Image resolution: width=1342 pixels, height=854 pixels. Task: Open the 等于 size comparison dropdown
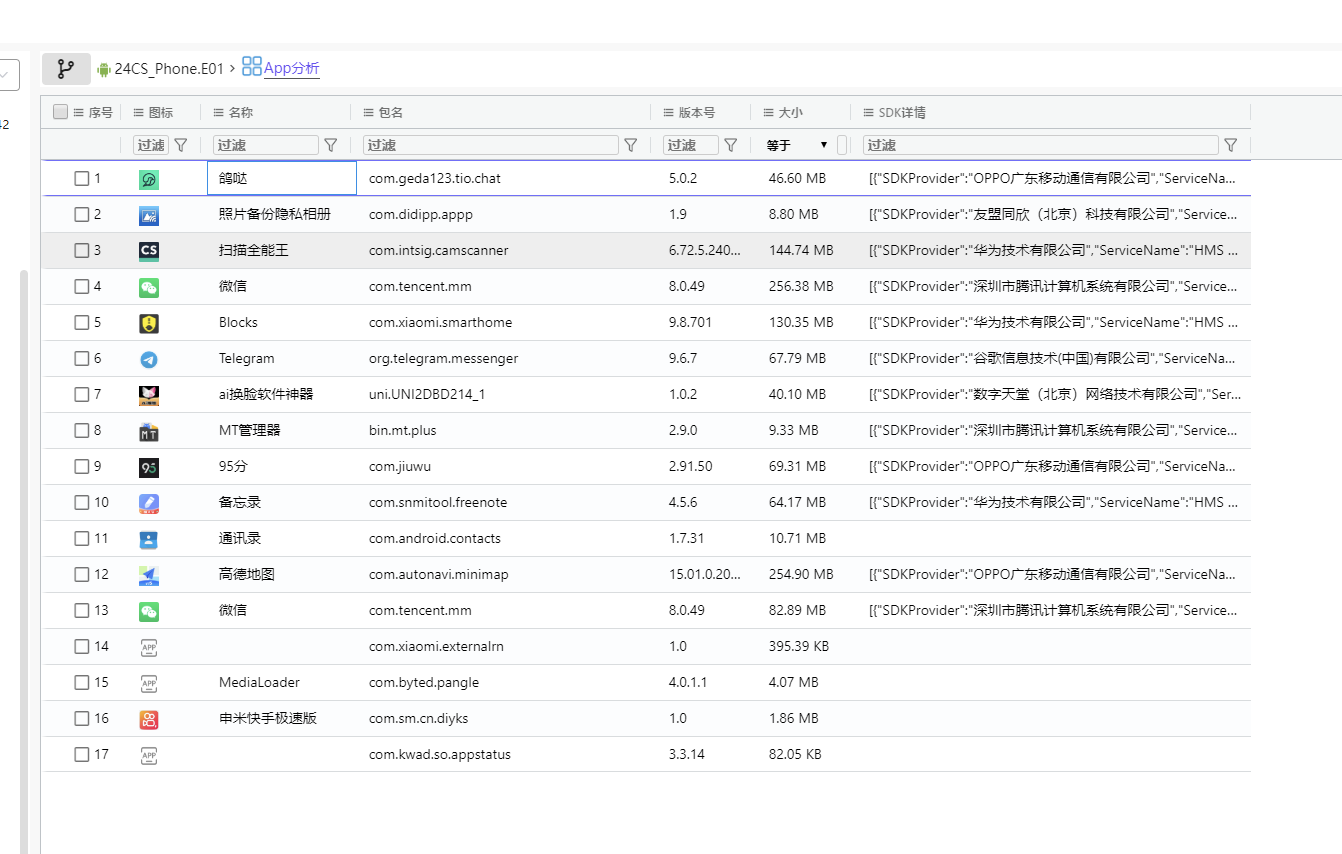[798, 145]
